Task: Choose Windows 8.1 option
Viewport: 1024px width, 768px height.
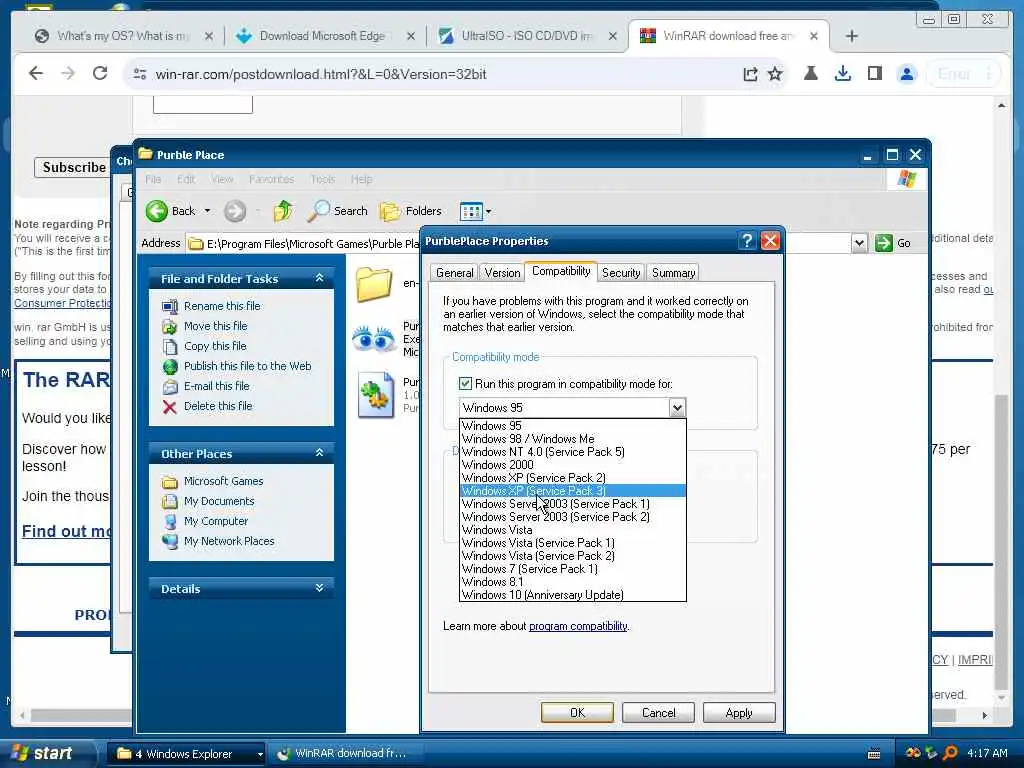Action: click(x=572, y=582)
